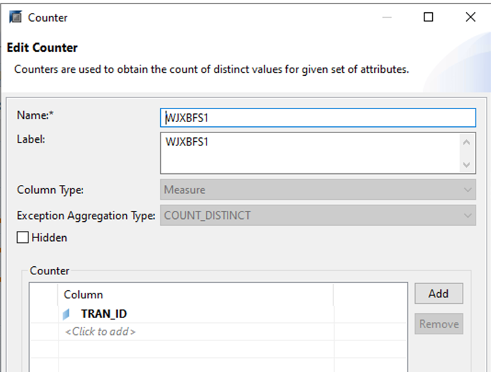Click the TRAN_ID column attribute icon
The width and height of the screenshot is (491, 372).
pyautogui.click(x=66, y=314)
